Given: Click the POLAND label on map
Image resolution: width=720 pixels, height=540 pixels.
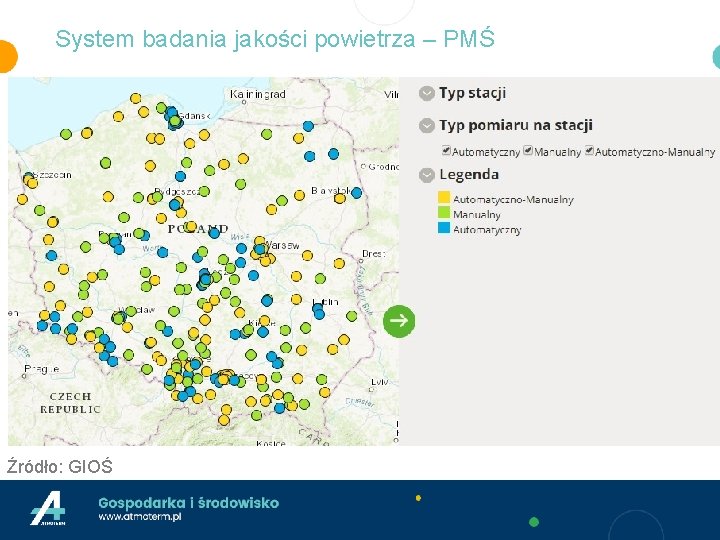Looking at the screenshot, I should tap(198, 229).
